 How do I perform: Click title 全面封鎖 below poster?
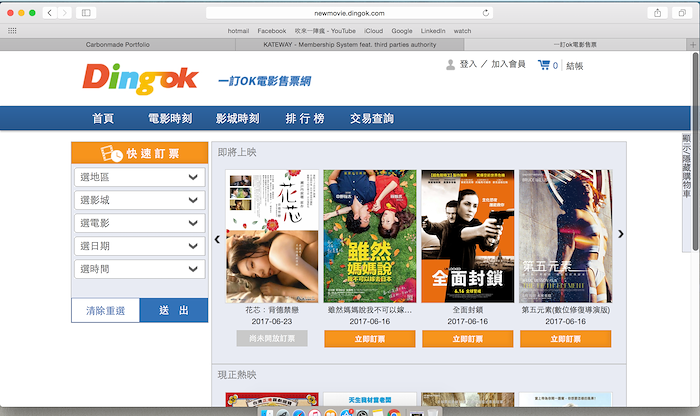pos(467,310)
